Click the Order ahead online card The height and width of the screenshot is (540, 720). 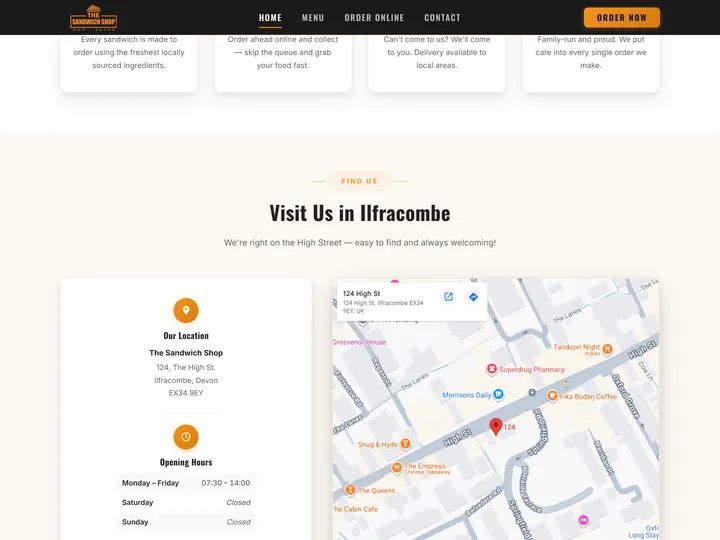pyautogui.click(x=283, y=61)
